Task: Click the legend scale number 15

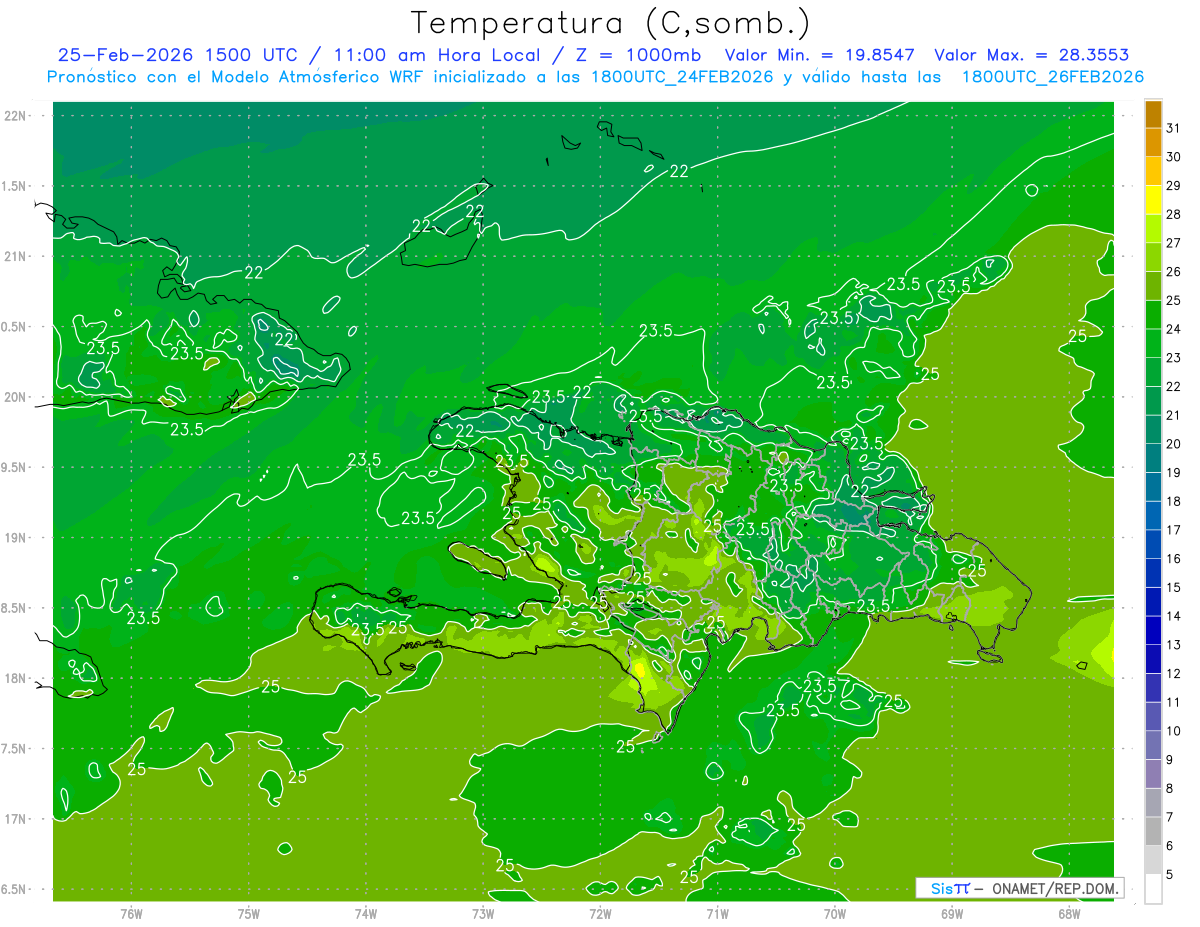Action: tap(1174, 587)
